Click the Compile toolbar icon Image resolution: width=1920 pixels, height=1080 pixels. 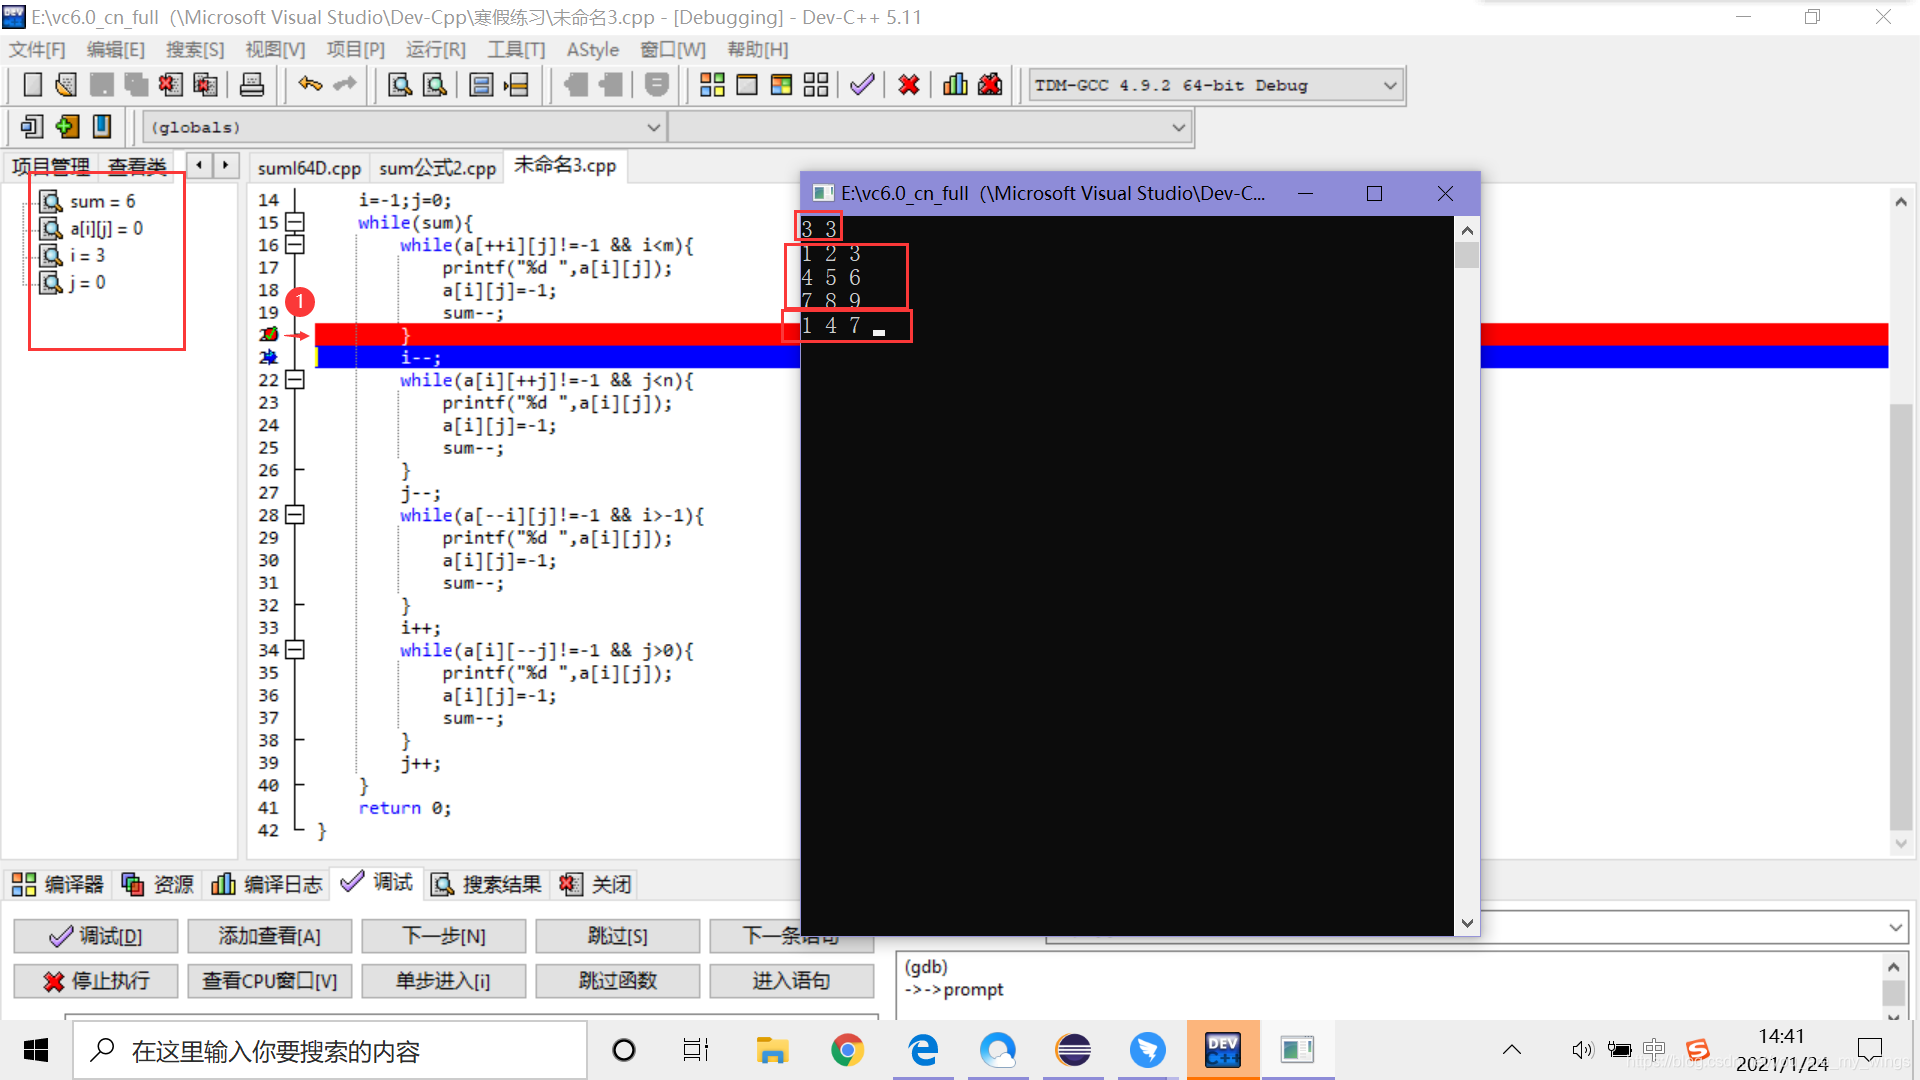pyautogui.click(x=712, y=85)
